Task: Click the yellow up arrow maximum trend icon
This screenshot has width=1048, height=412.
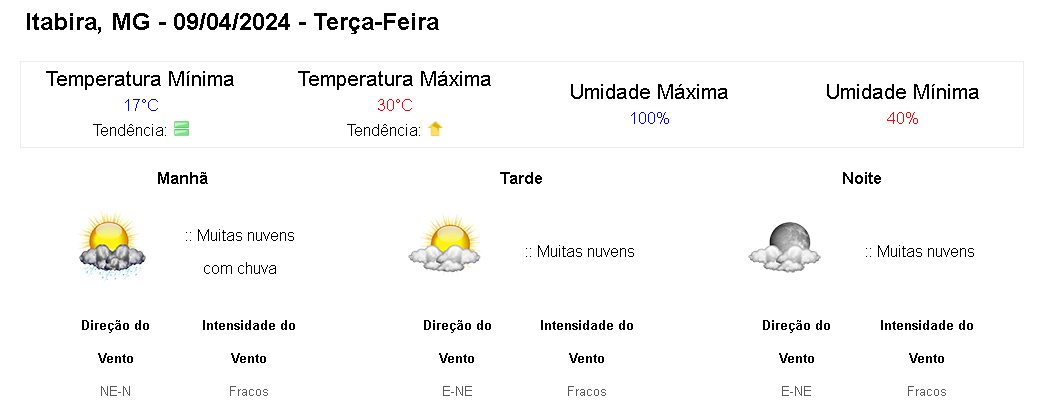Action: coord(435,129)
